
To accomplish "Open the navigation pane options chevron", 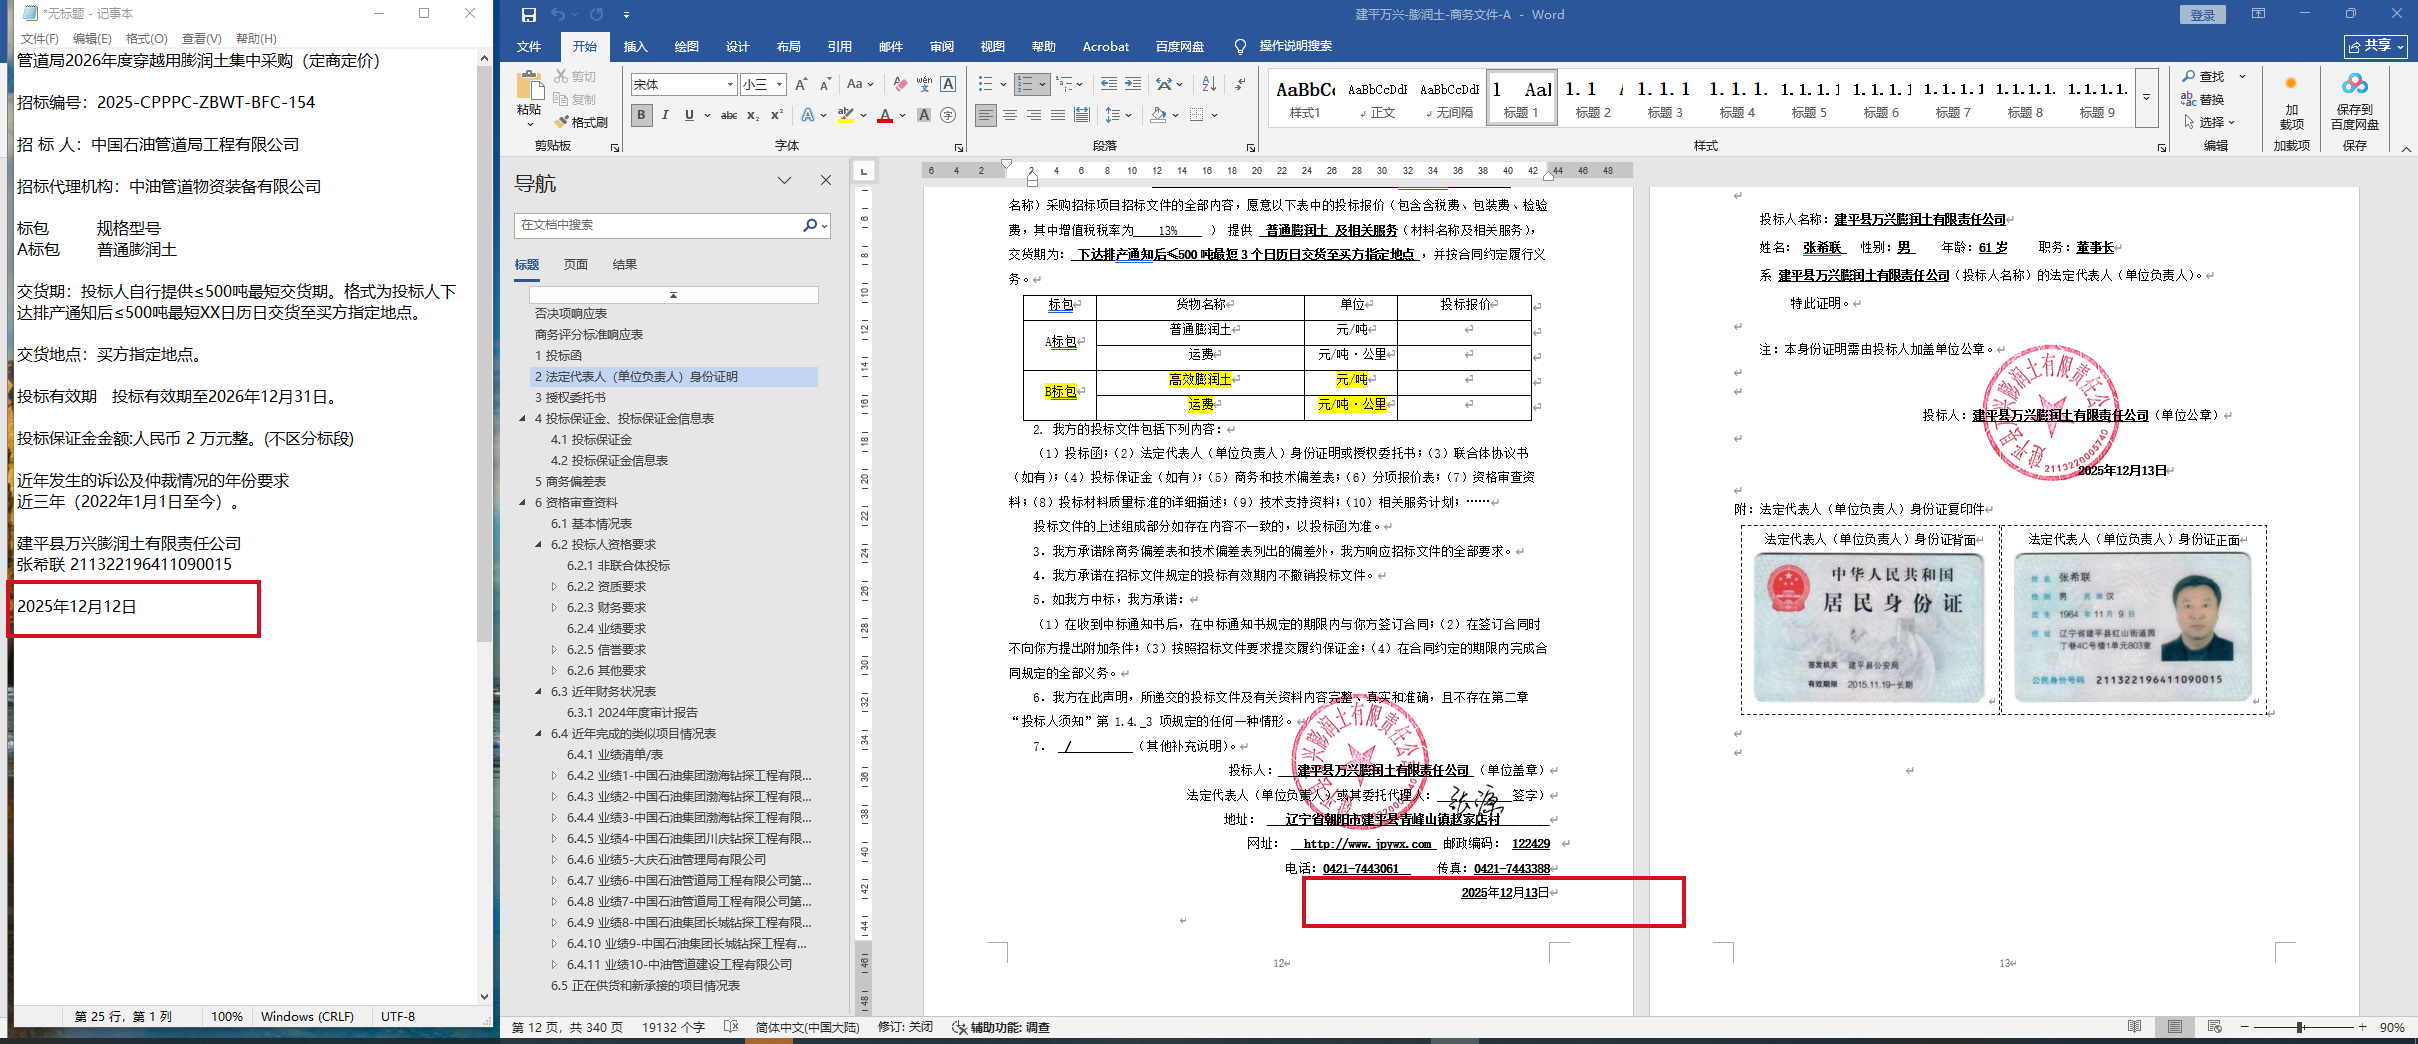I will (785, 181).
